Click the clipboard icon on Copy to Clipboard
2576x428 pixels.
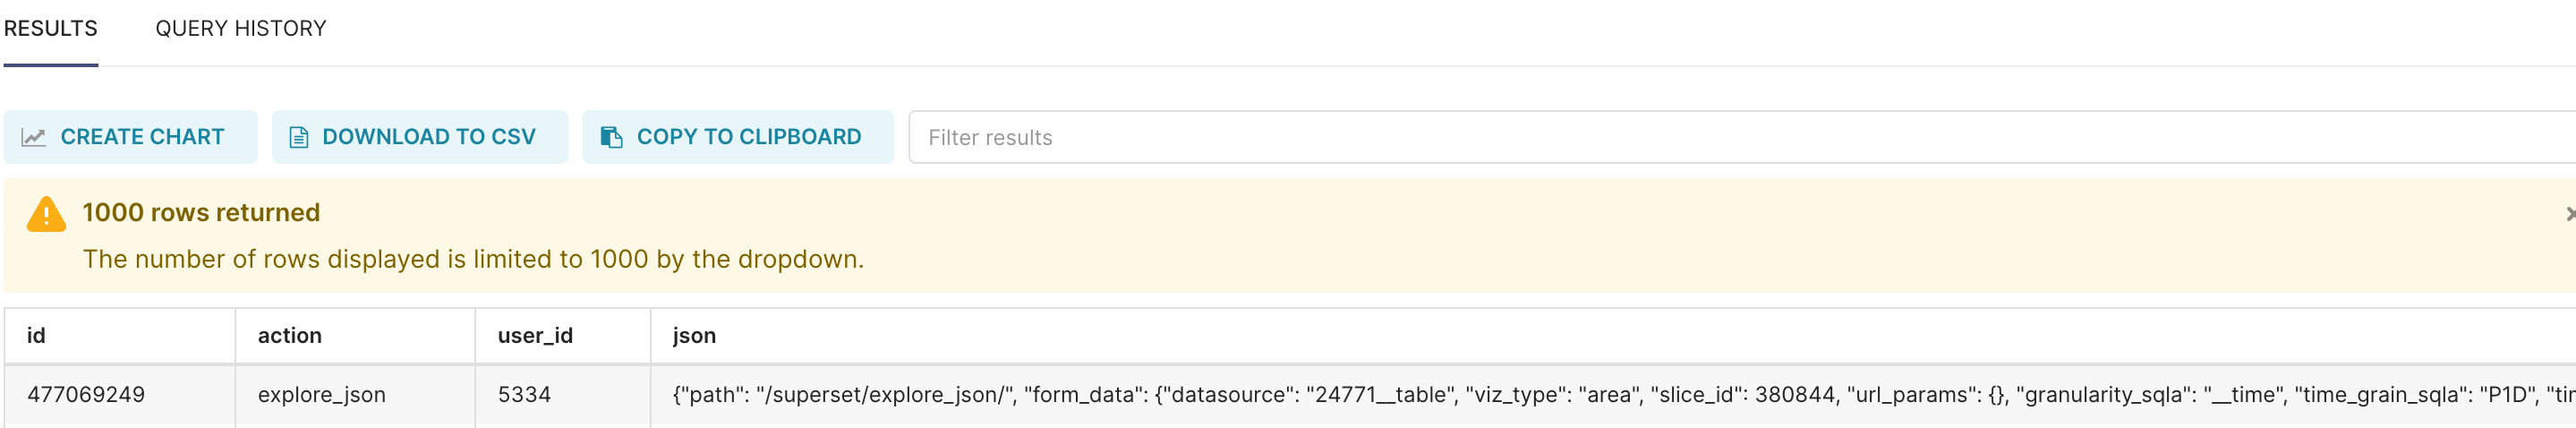[611, 137]
